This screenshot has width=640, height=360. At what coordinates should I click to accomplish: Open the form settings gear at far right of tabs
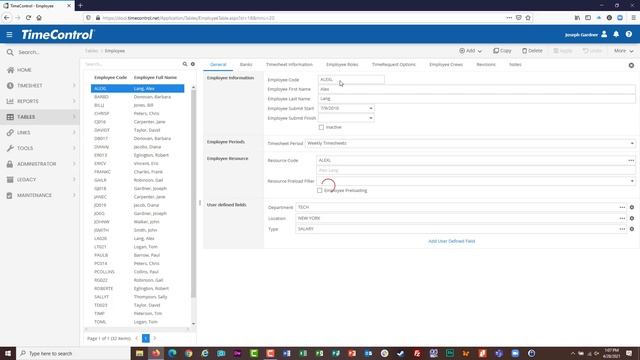click(x=631, y=65)
